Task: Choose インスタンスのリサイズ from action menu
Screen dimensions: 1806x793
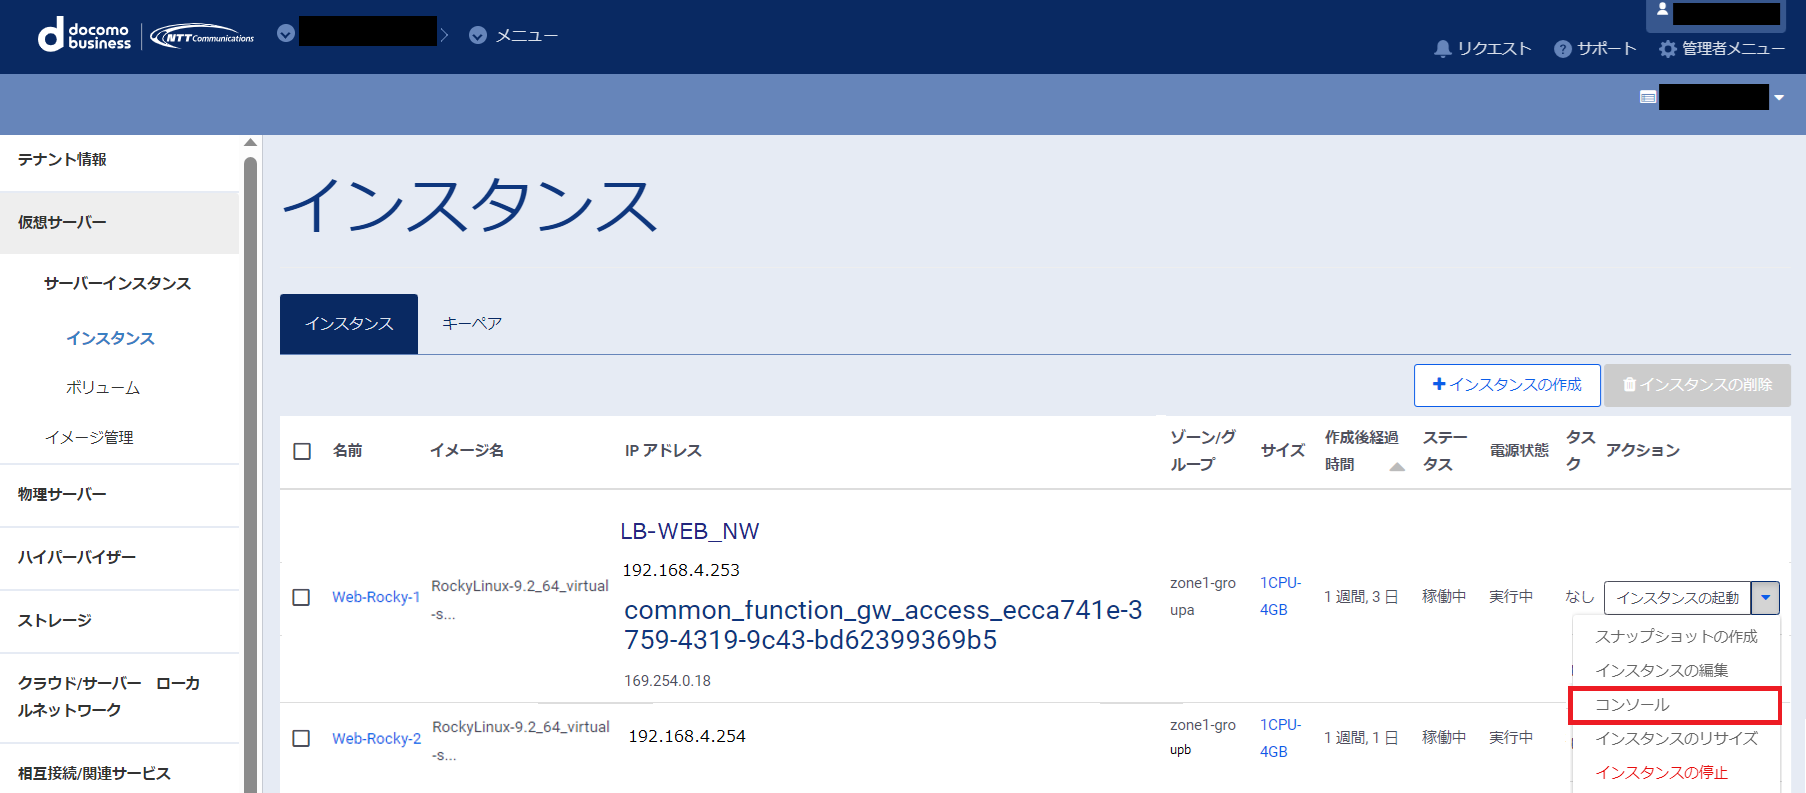Action: [x=1676, y=738]
